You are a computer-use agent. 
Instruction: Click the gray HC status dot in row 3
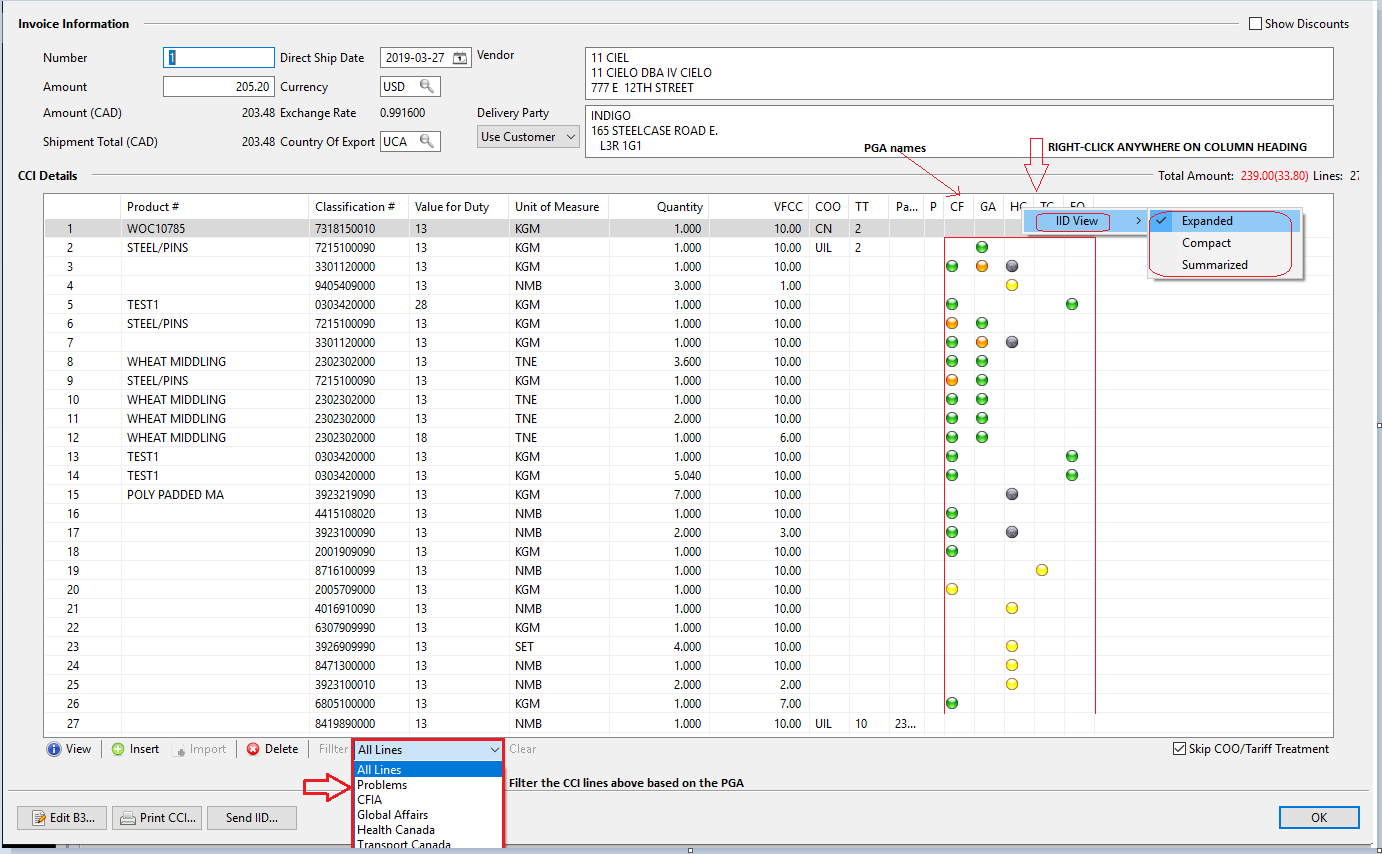(1012, 266)
